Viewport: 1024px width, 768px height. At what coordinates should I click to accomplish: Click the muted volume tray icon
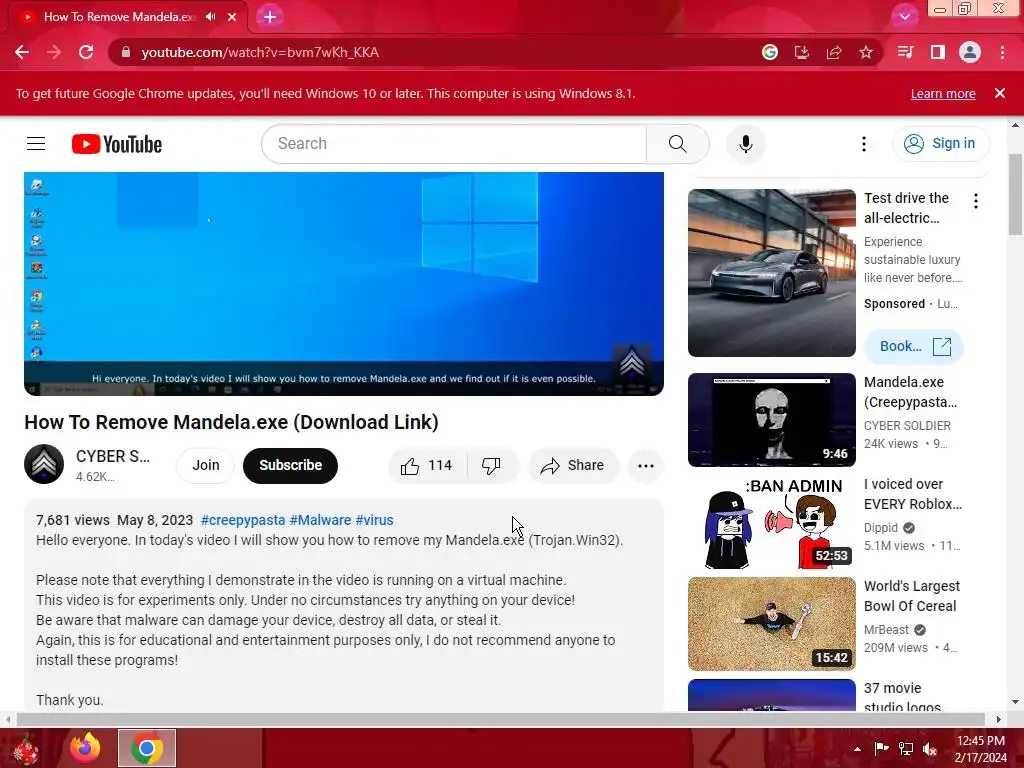(930, 748)
